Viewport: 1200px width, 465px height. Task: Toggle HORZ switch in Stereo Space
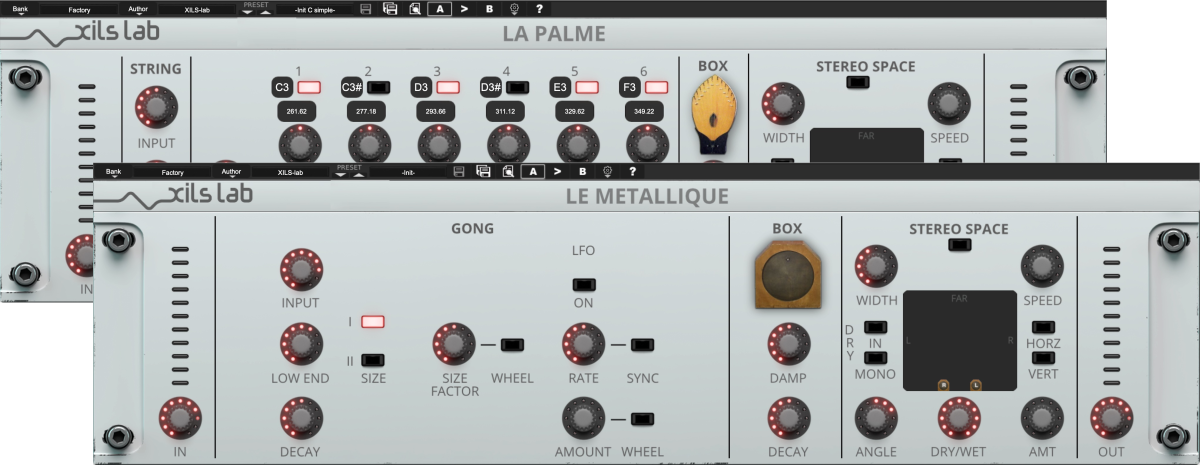[x=1043, y=327]
